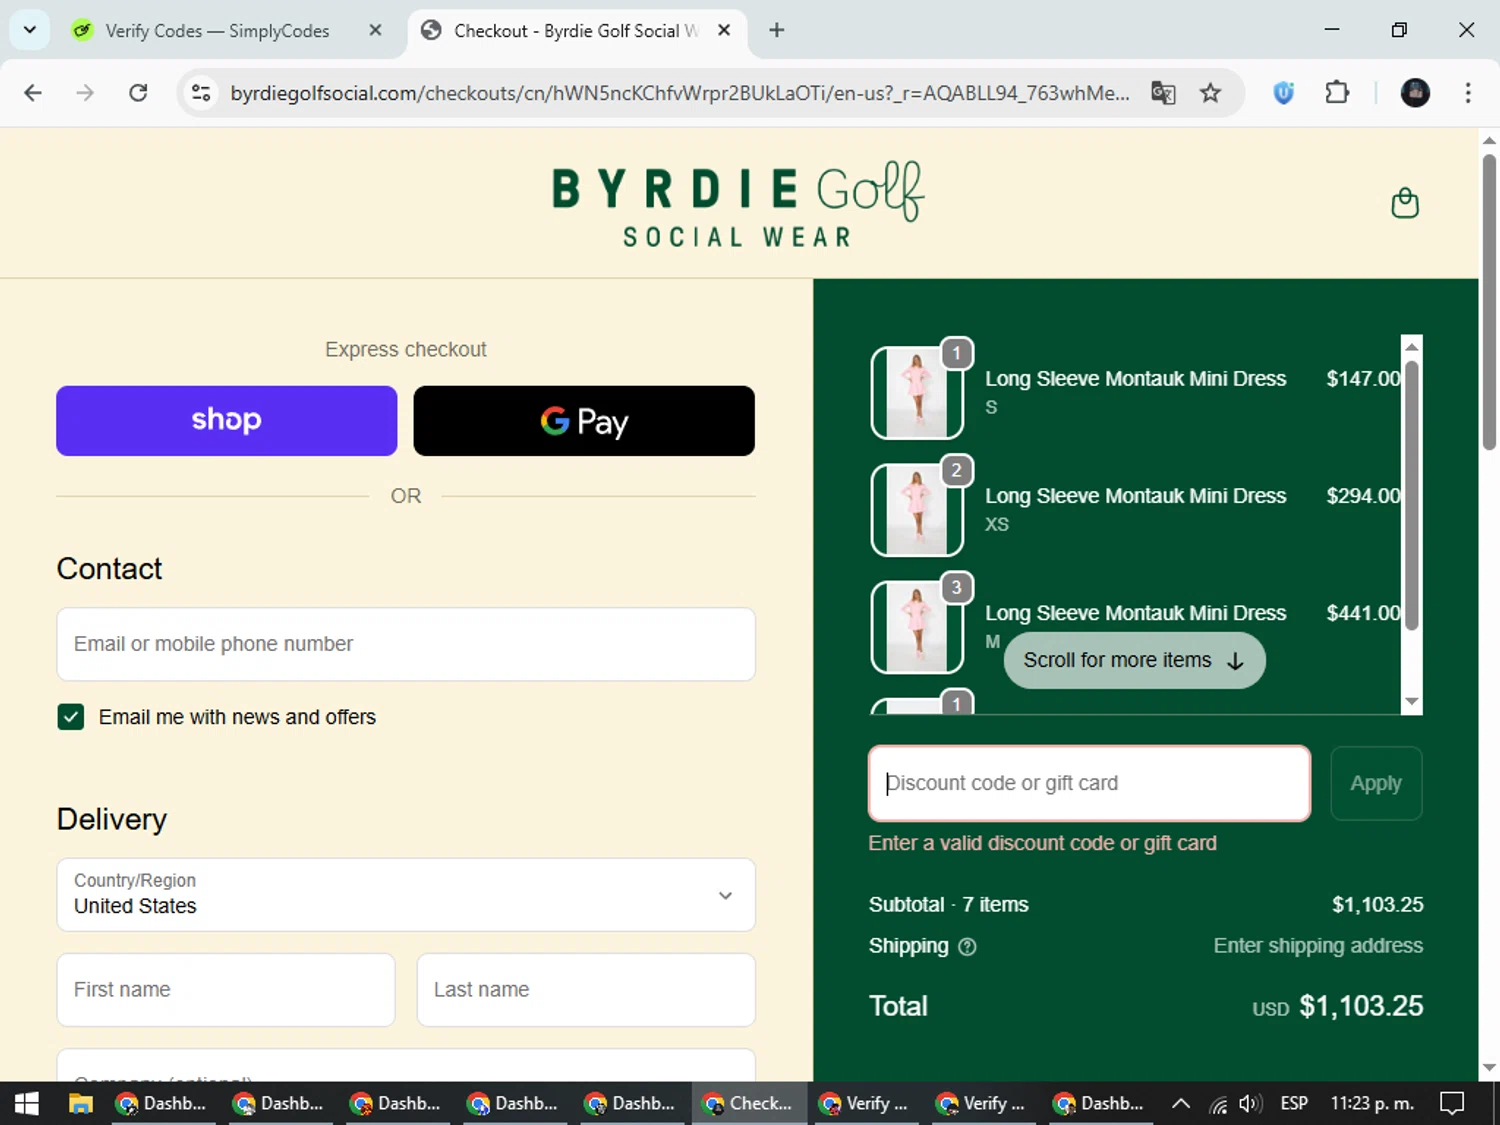Click the order items list scrollbar thumb
Screen dimensions: 1500x1125
click(1412, 495)
